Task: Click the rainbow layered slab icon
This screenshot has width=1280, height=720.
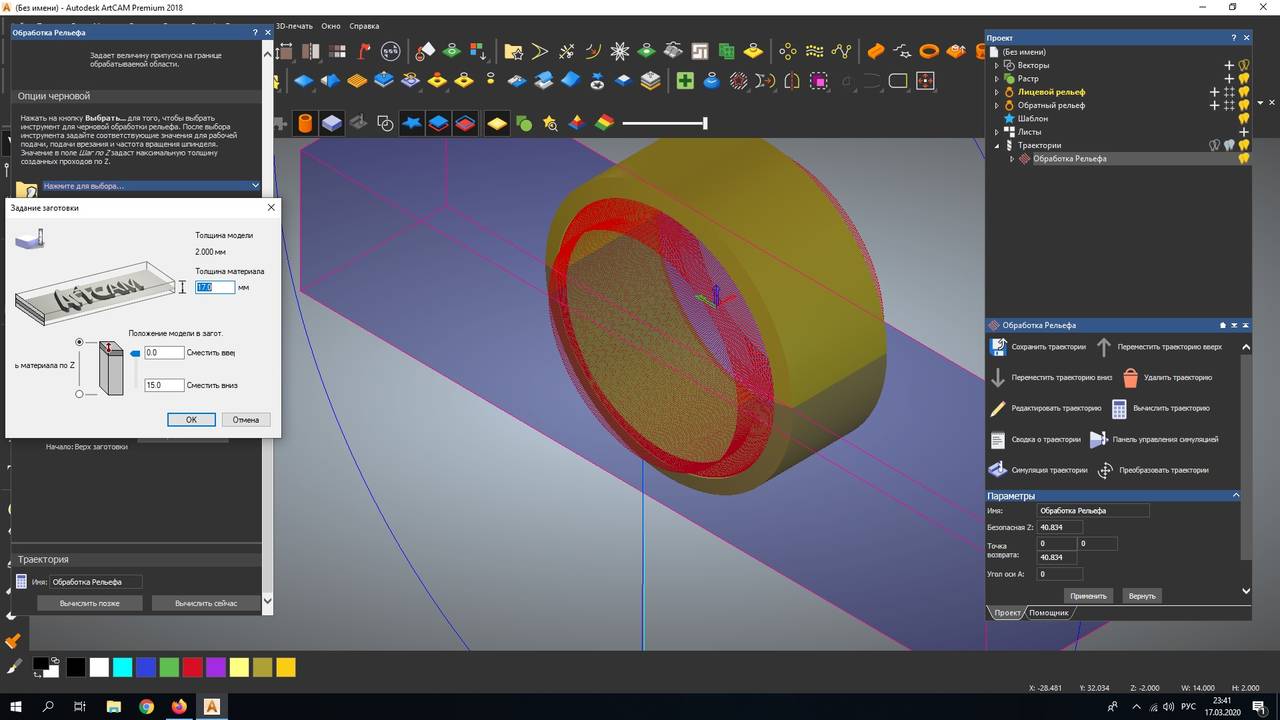Action: coord(604,124)
